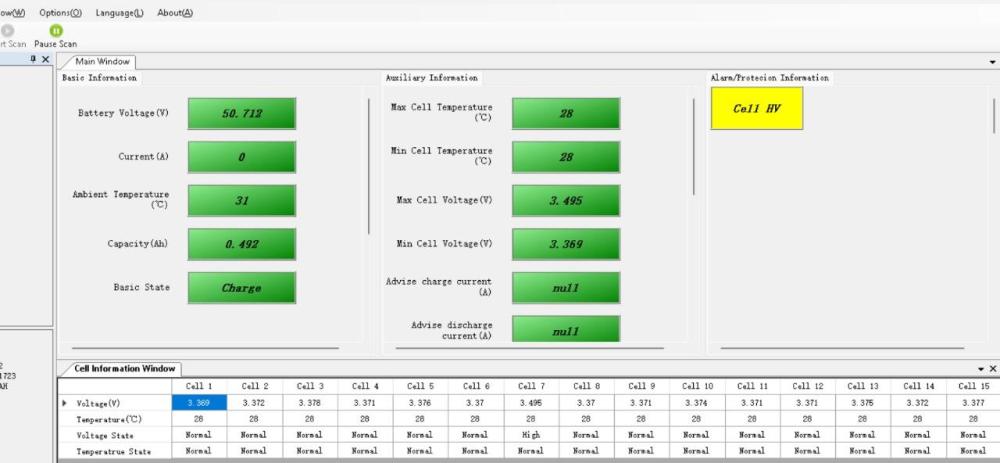Select Cell 7 voltage cell 3.495
Screen dimensions: 1000x463
[531, 403]
